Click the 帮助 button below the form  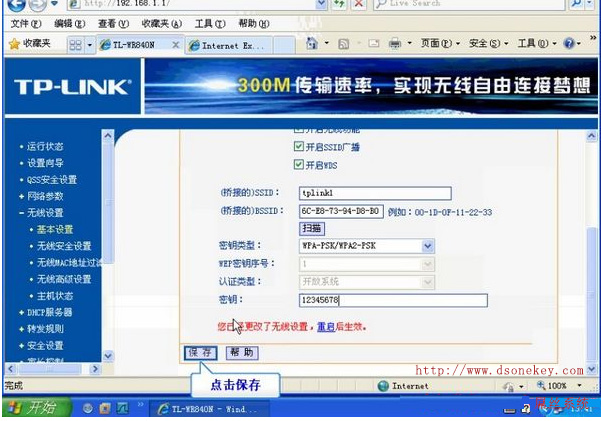pos(242,352)
